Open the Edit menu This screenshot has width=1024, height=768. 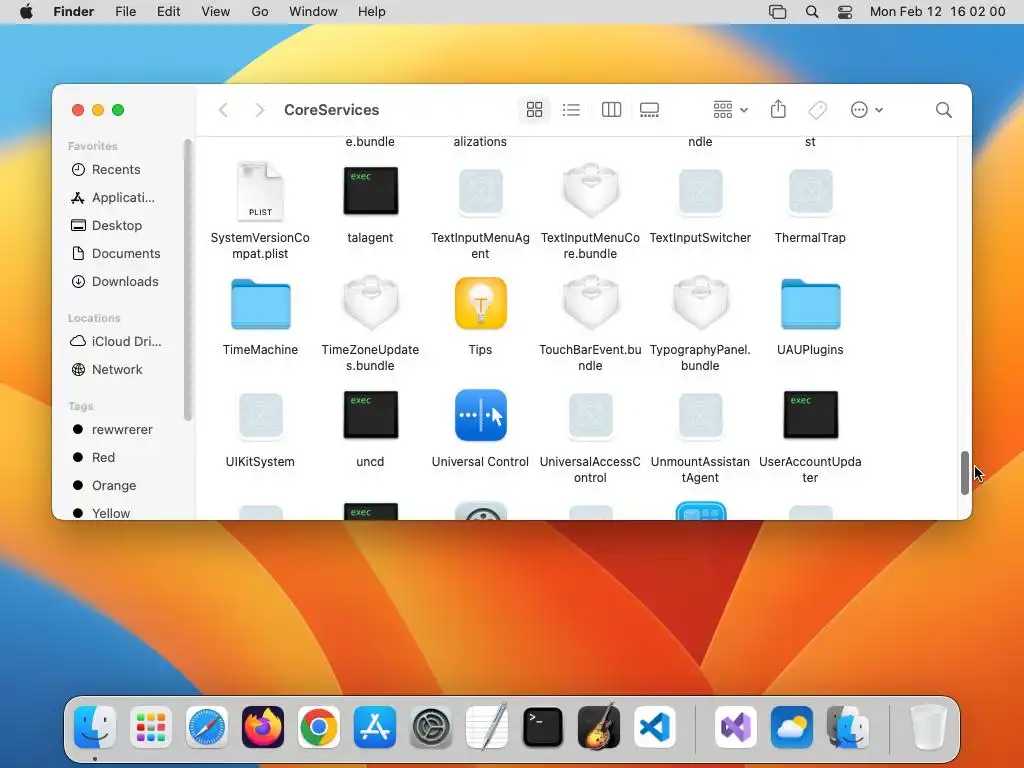tap(168, 12)
